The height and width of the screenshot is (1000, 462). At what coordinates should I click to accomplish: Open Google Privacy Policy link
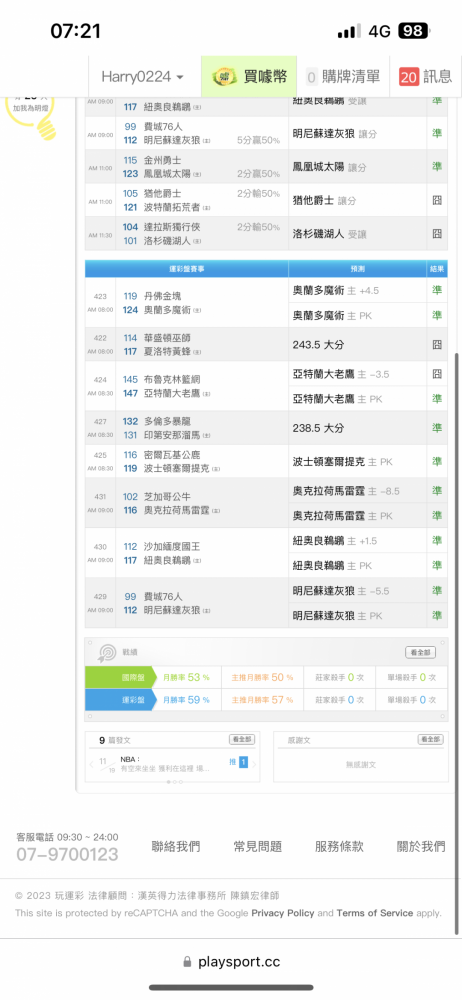pos(283,913)
